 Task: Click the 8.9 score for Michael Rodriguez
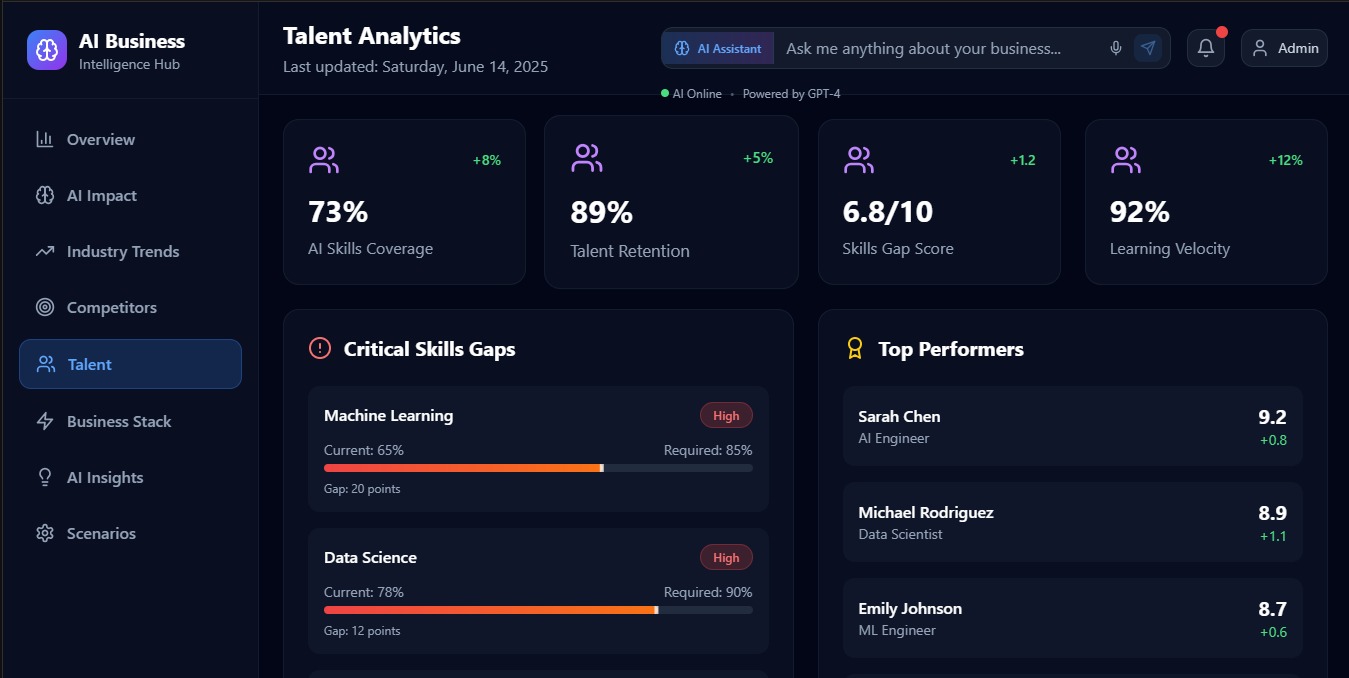(x=1272, y=513)
